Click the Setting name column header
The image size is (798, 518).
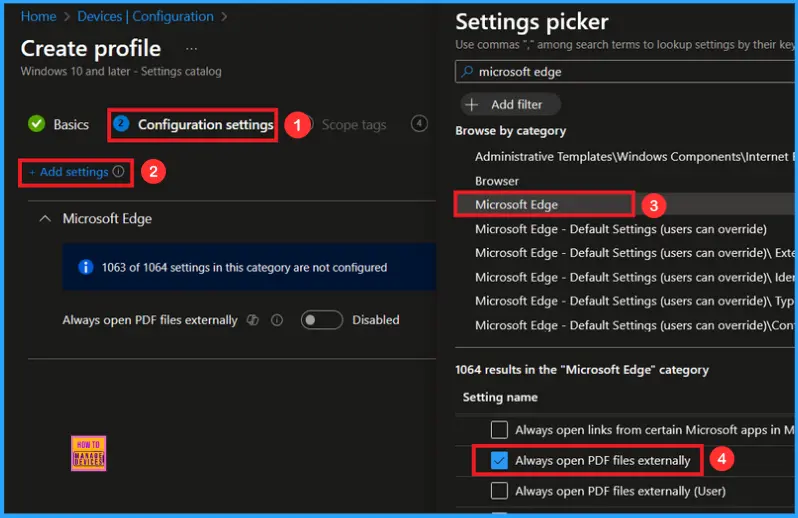500,397
